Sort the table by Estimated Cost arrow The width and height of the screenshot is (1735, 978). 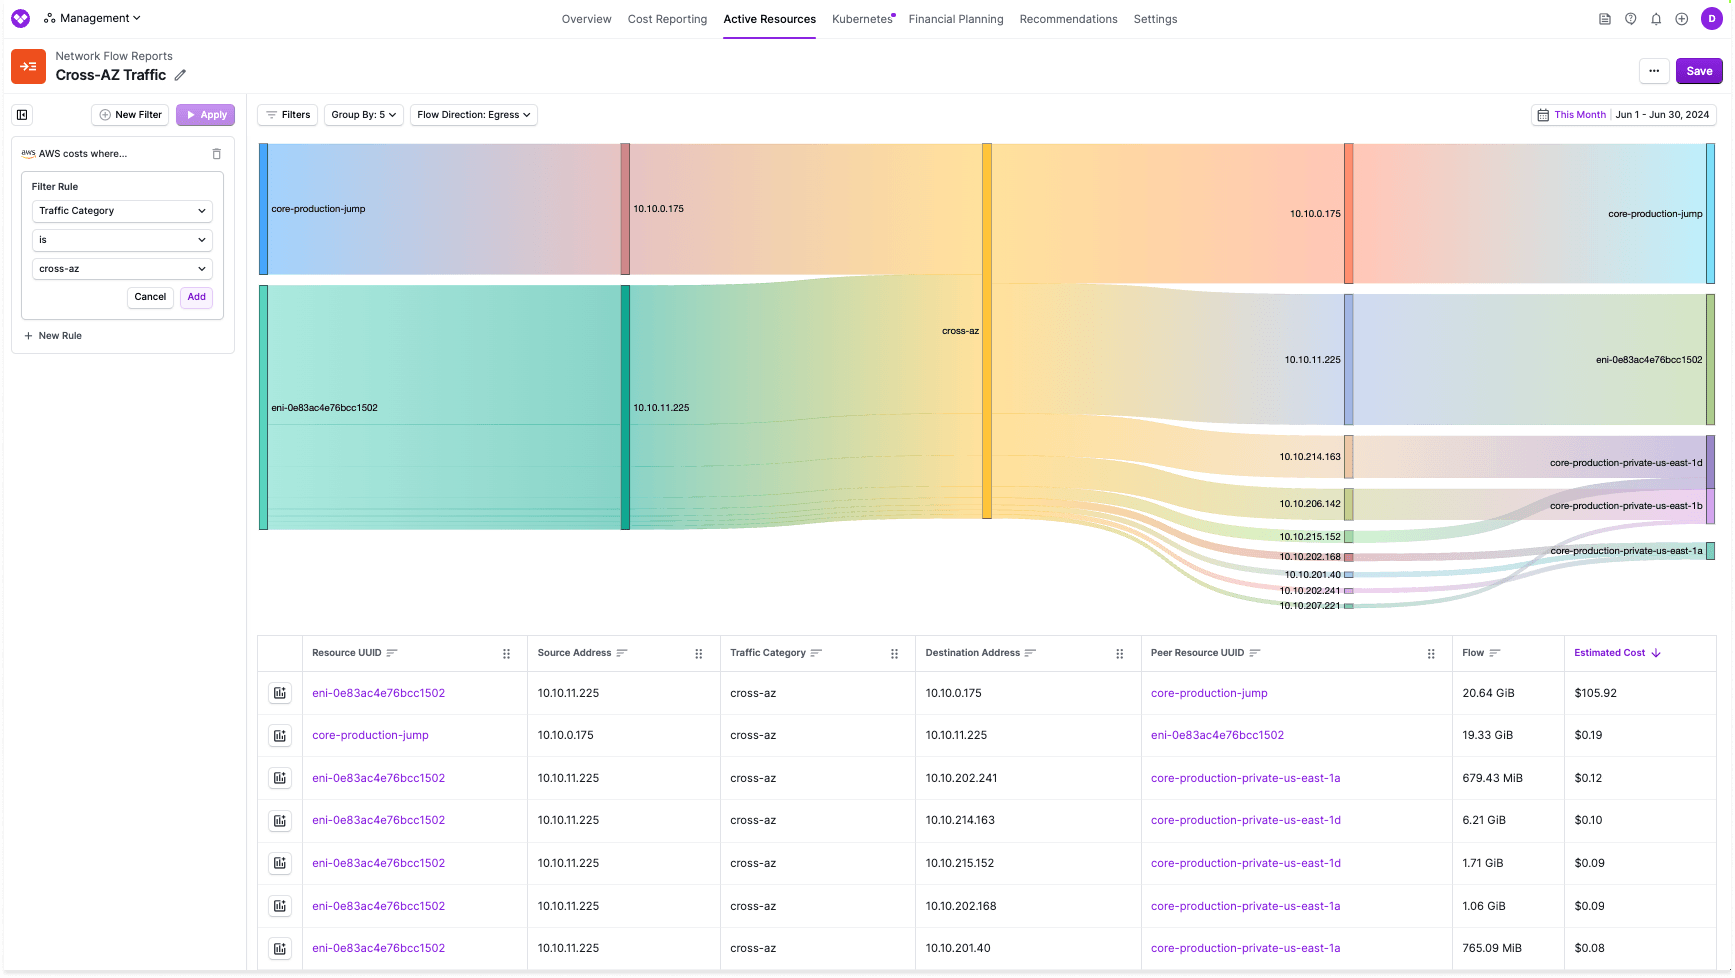(1657, 652)
